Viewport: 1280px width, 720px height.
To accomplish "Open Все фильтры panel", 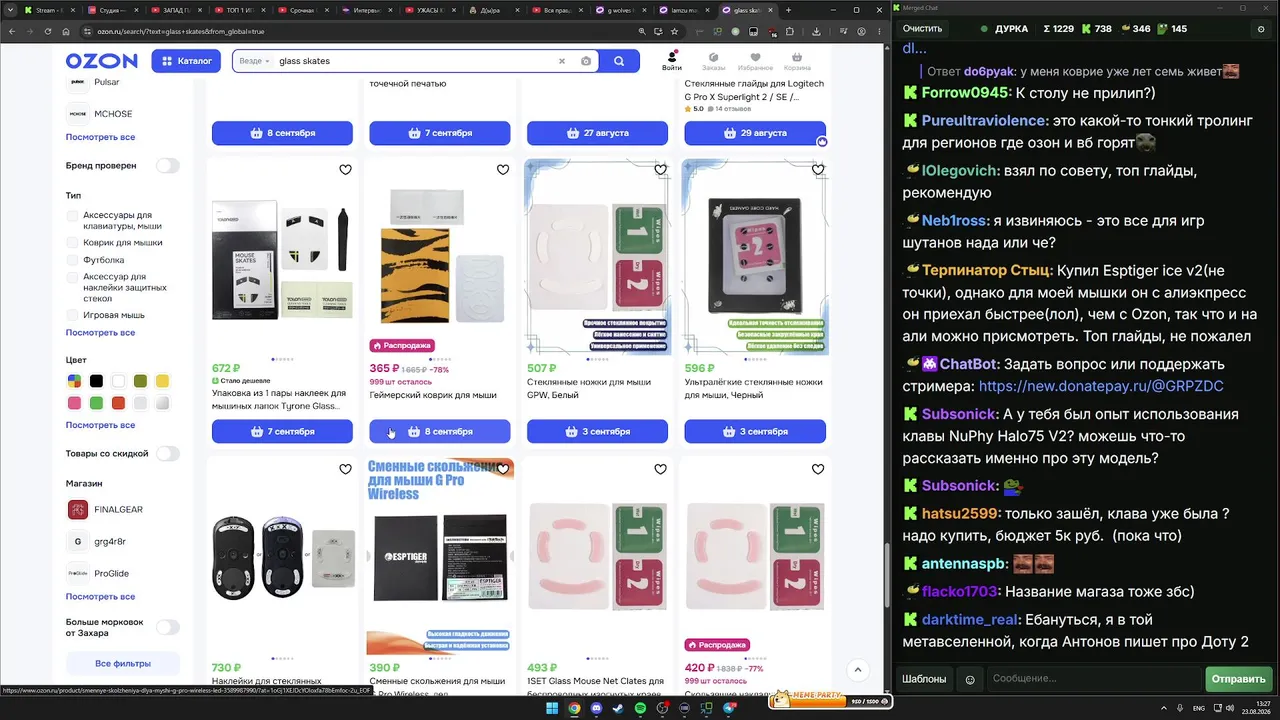I will (x=123, y=664).
